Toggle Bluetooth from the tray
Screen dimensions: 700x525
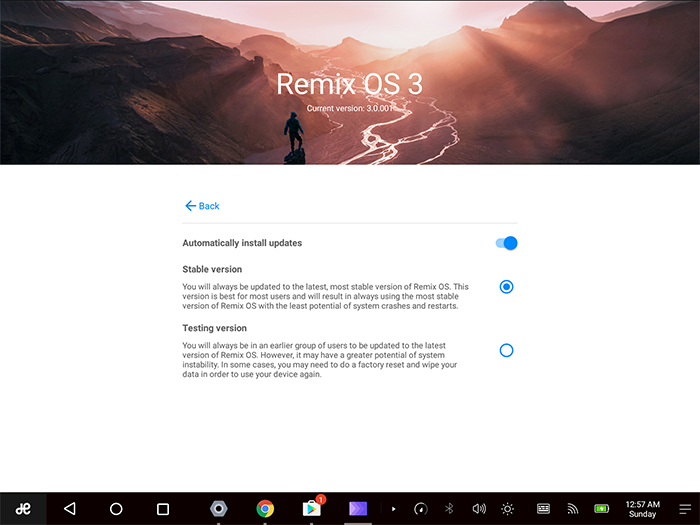click(x=449, y=509)
